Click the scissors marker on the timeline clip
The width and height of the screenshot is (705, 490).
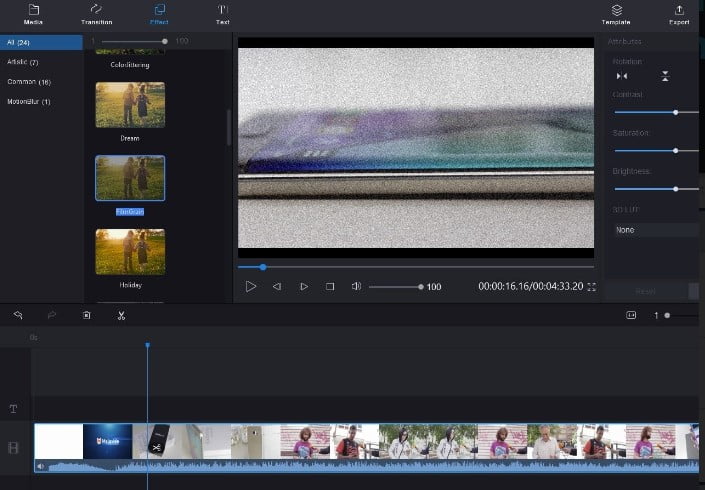pyautogui.click(x=156, y=448)
